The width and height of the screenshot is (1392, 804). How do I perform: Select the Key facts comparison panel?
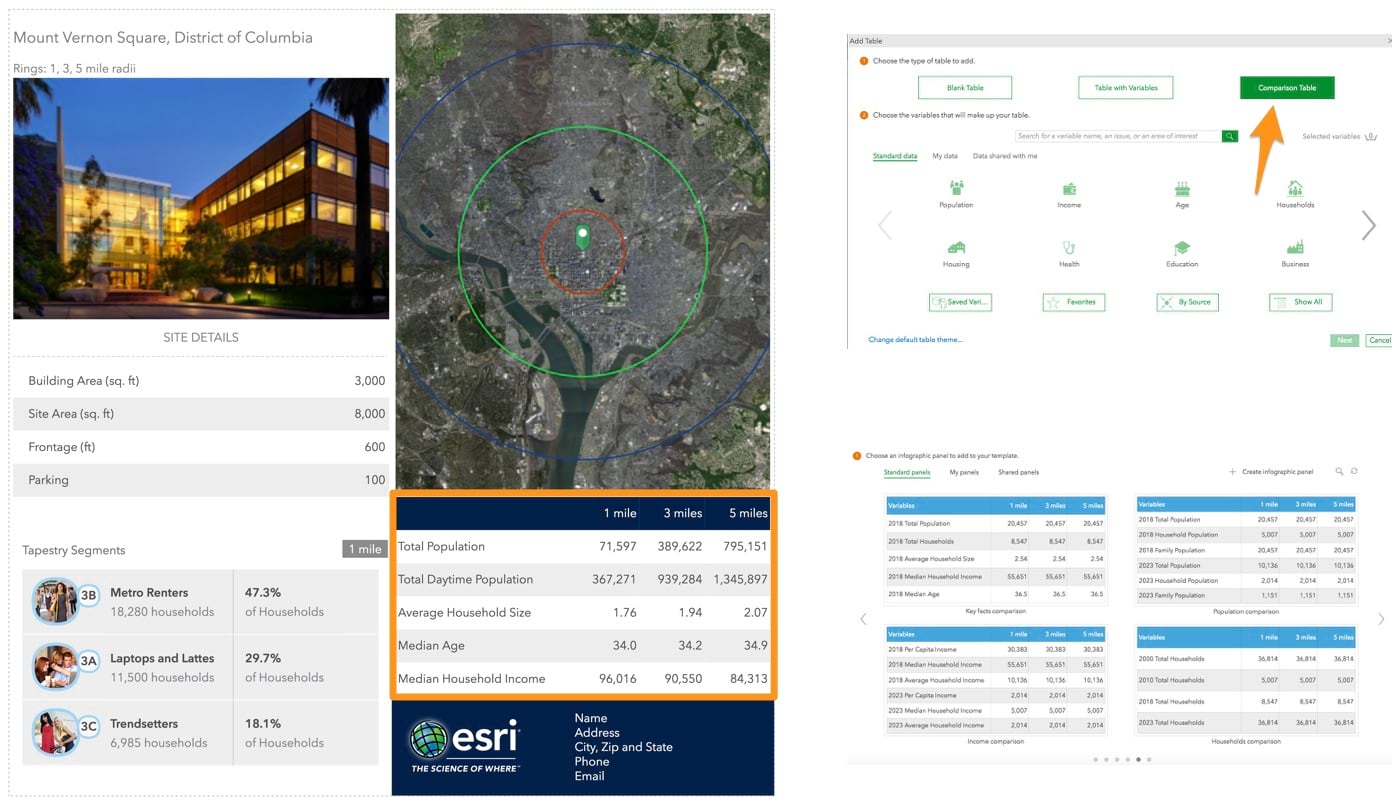pyautogui.click(x=995, y=551)
